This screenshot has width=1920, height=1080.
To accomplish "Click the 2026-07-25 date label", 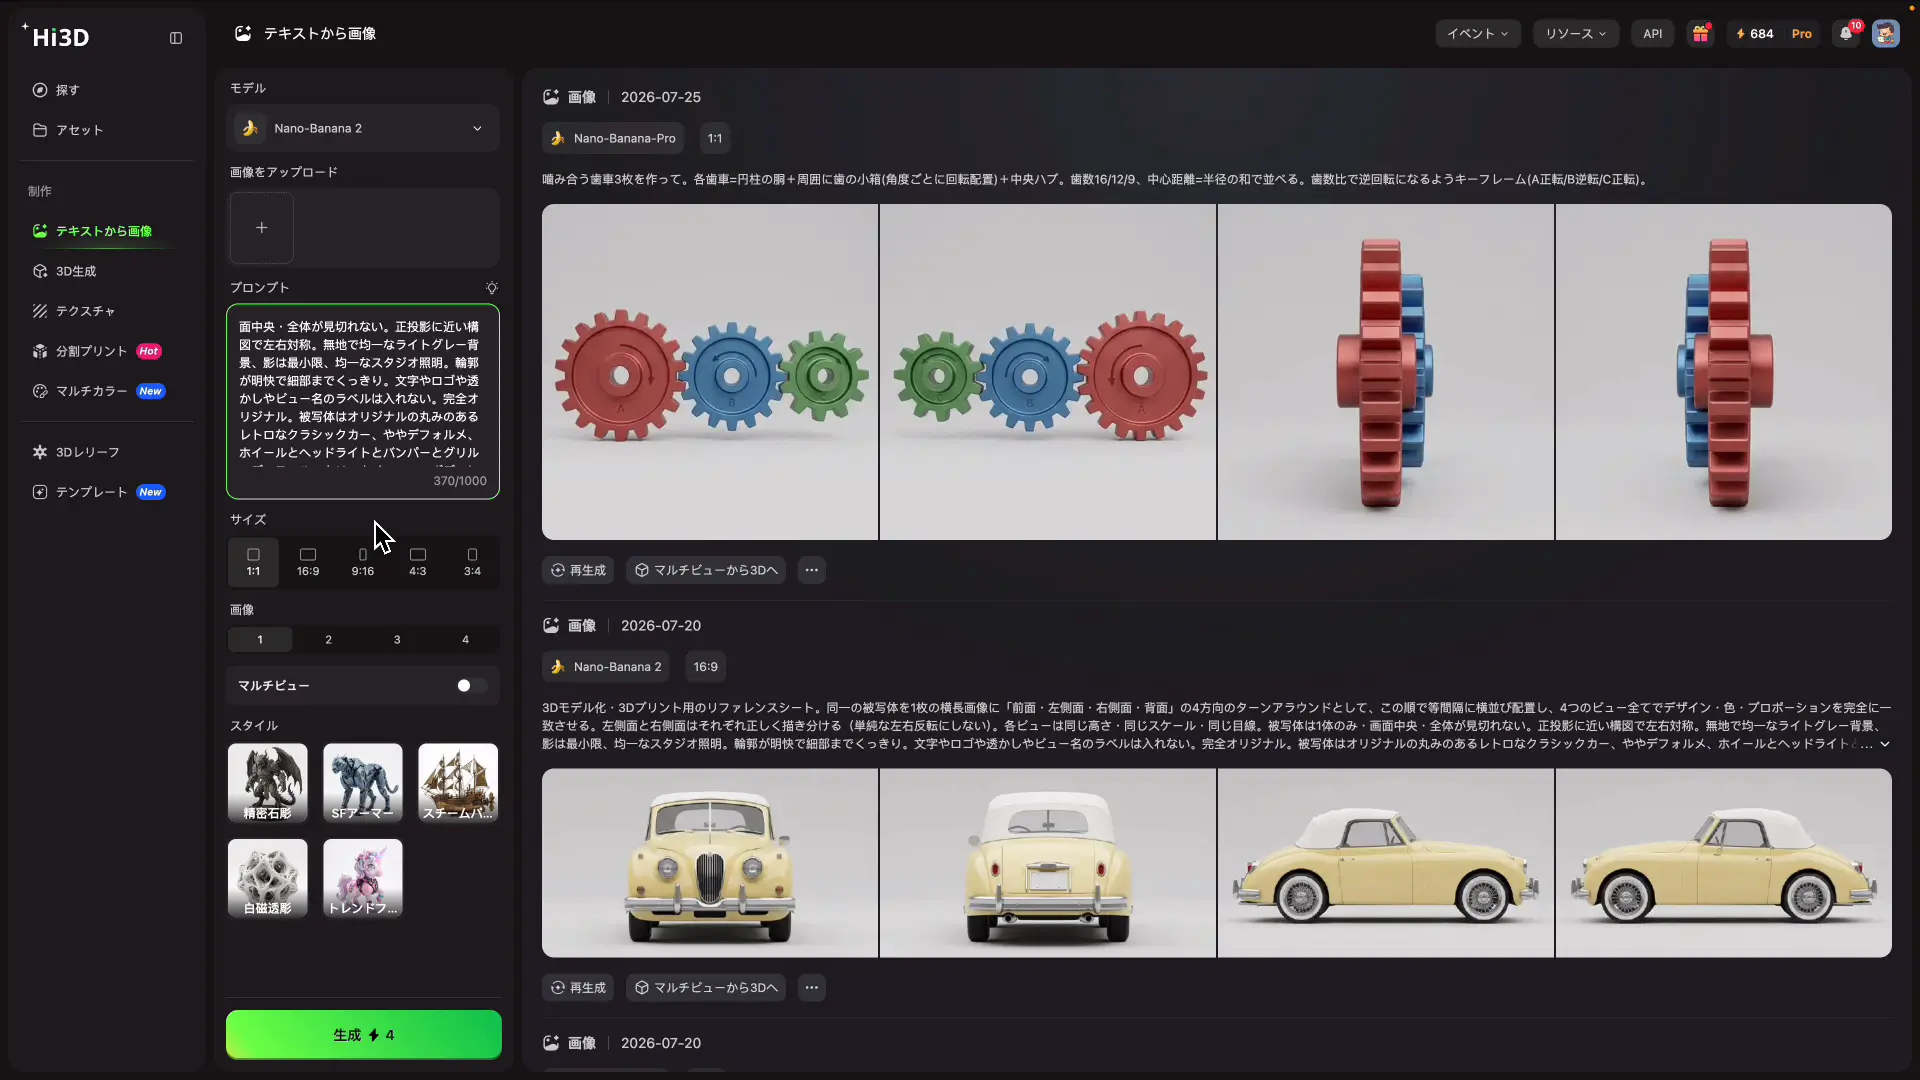I will click(661, 97).
